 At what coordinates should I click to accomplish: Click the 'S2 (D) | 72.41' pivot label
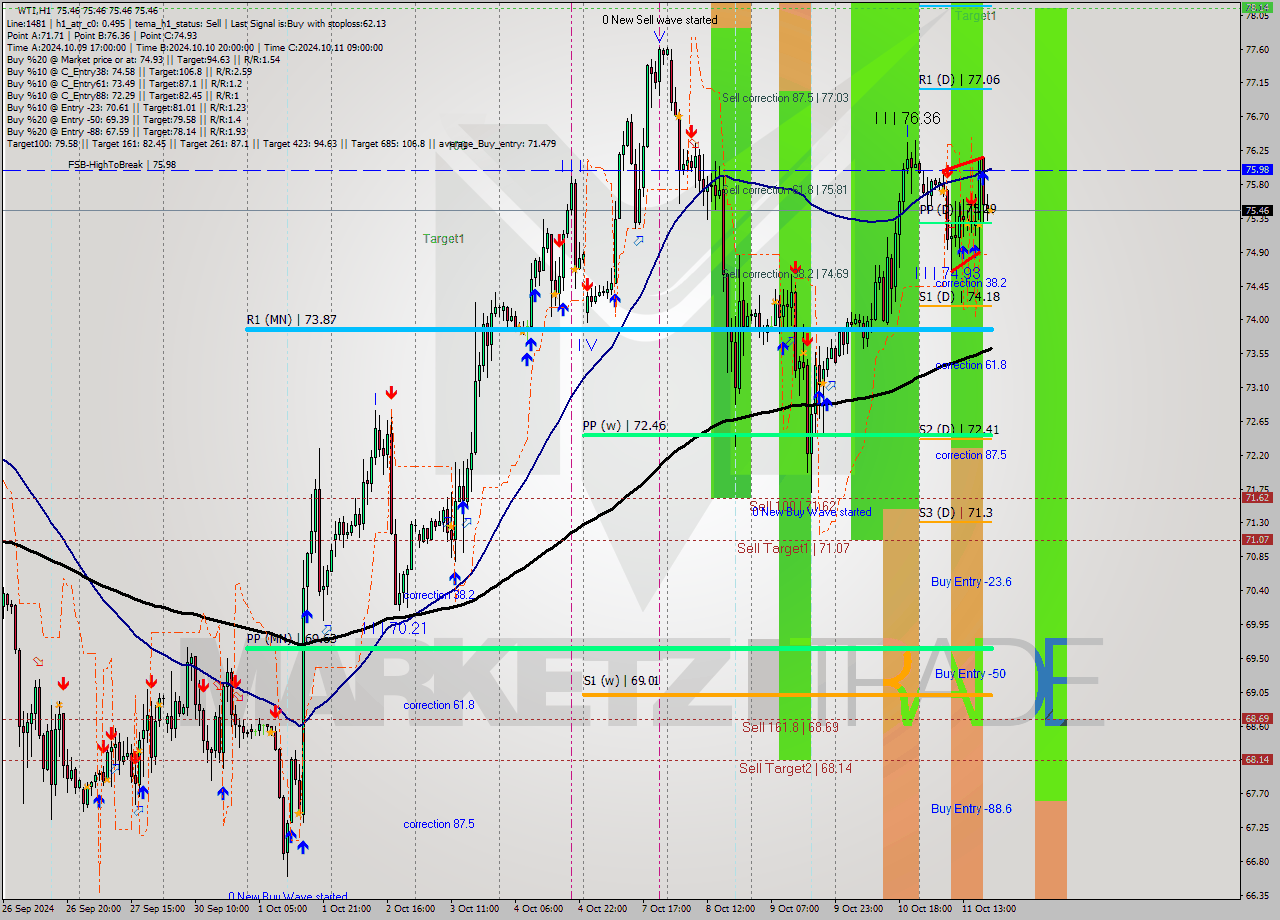click(959, 430)
